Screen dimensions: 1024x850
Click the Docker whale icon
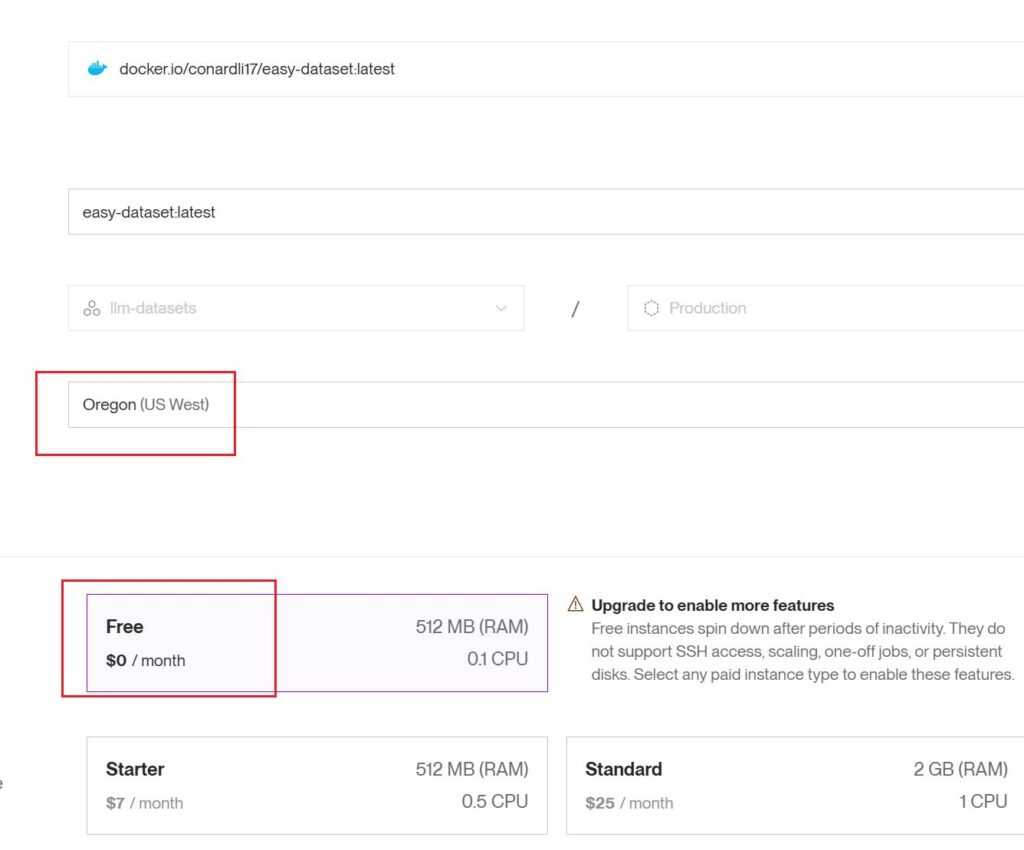click(x=97, y=69)
